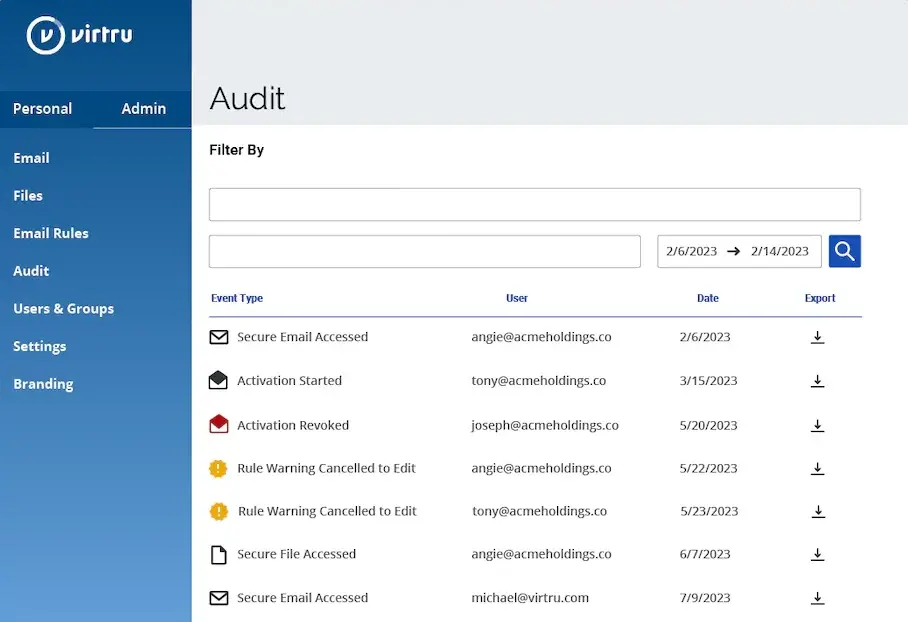Sort by Date column header
908x622 pixels.
click(x=708, y=298)
